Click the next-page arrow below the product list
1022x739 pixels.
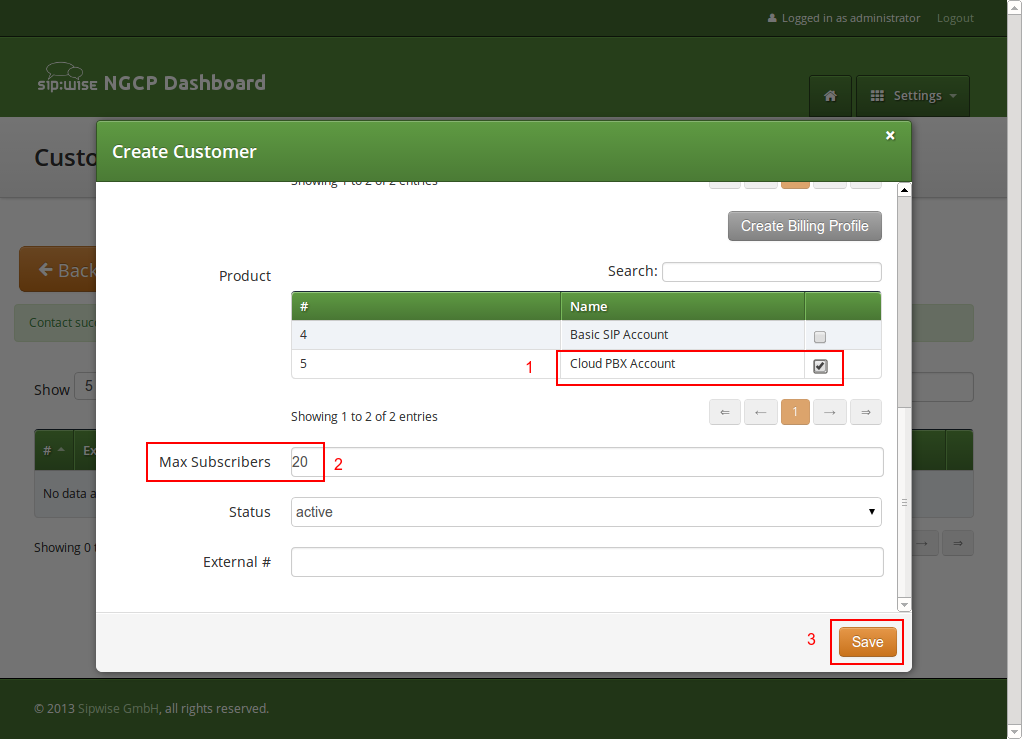pos(830,412)
